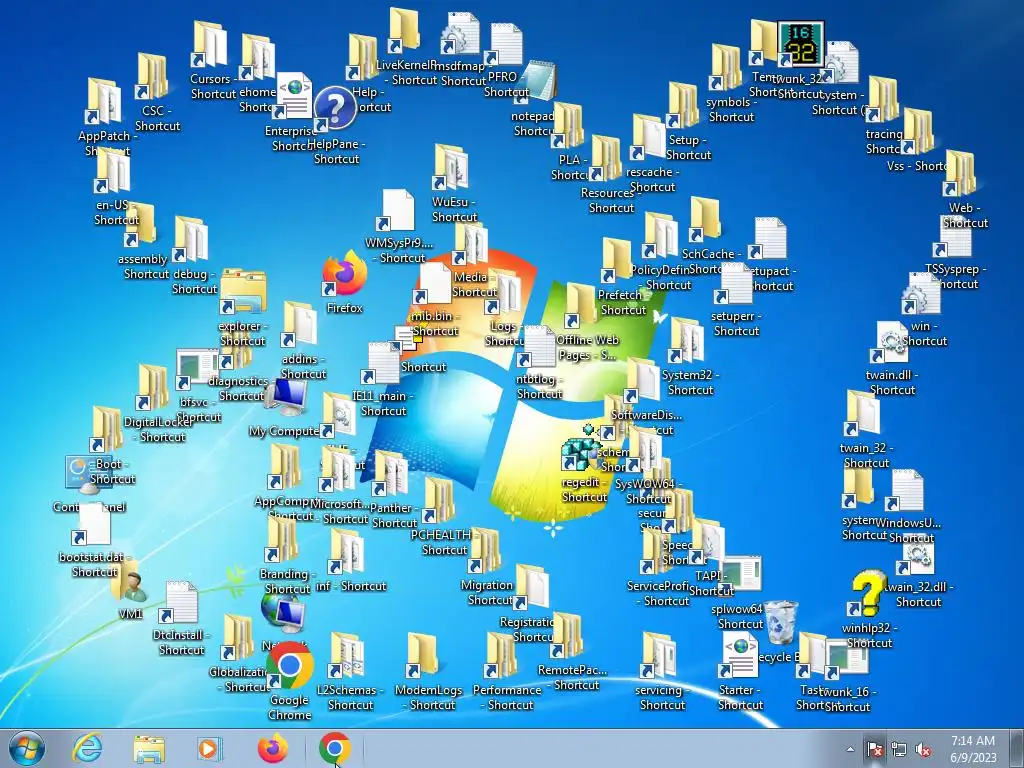Open the HelpPane shortcut icon
Image resolution: width=1024 pixels, height=768 pixels.
point(335,109)
